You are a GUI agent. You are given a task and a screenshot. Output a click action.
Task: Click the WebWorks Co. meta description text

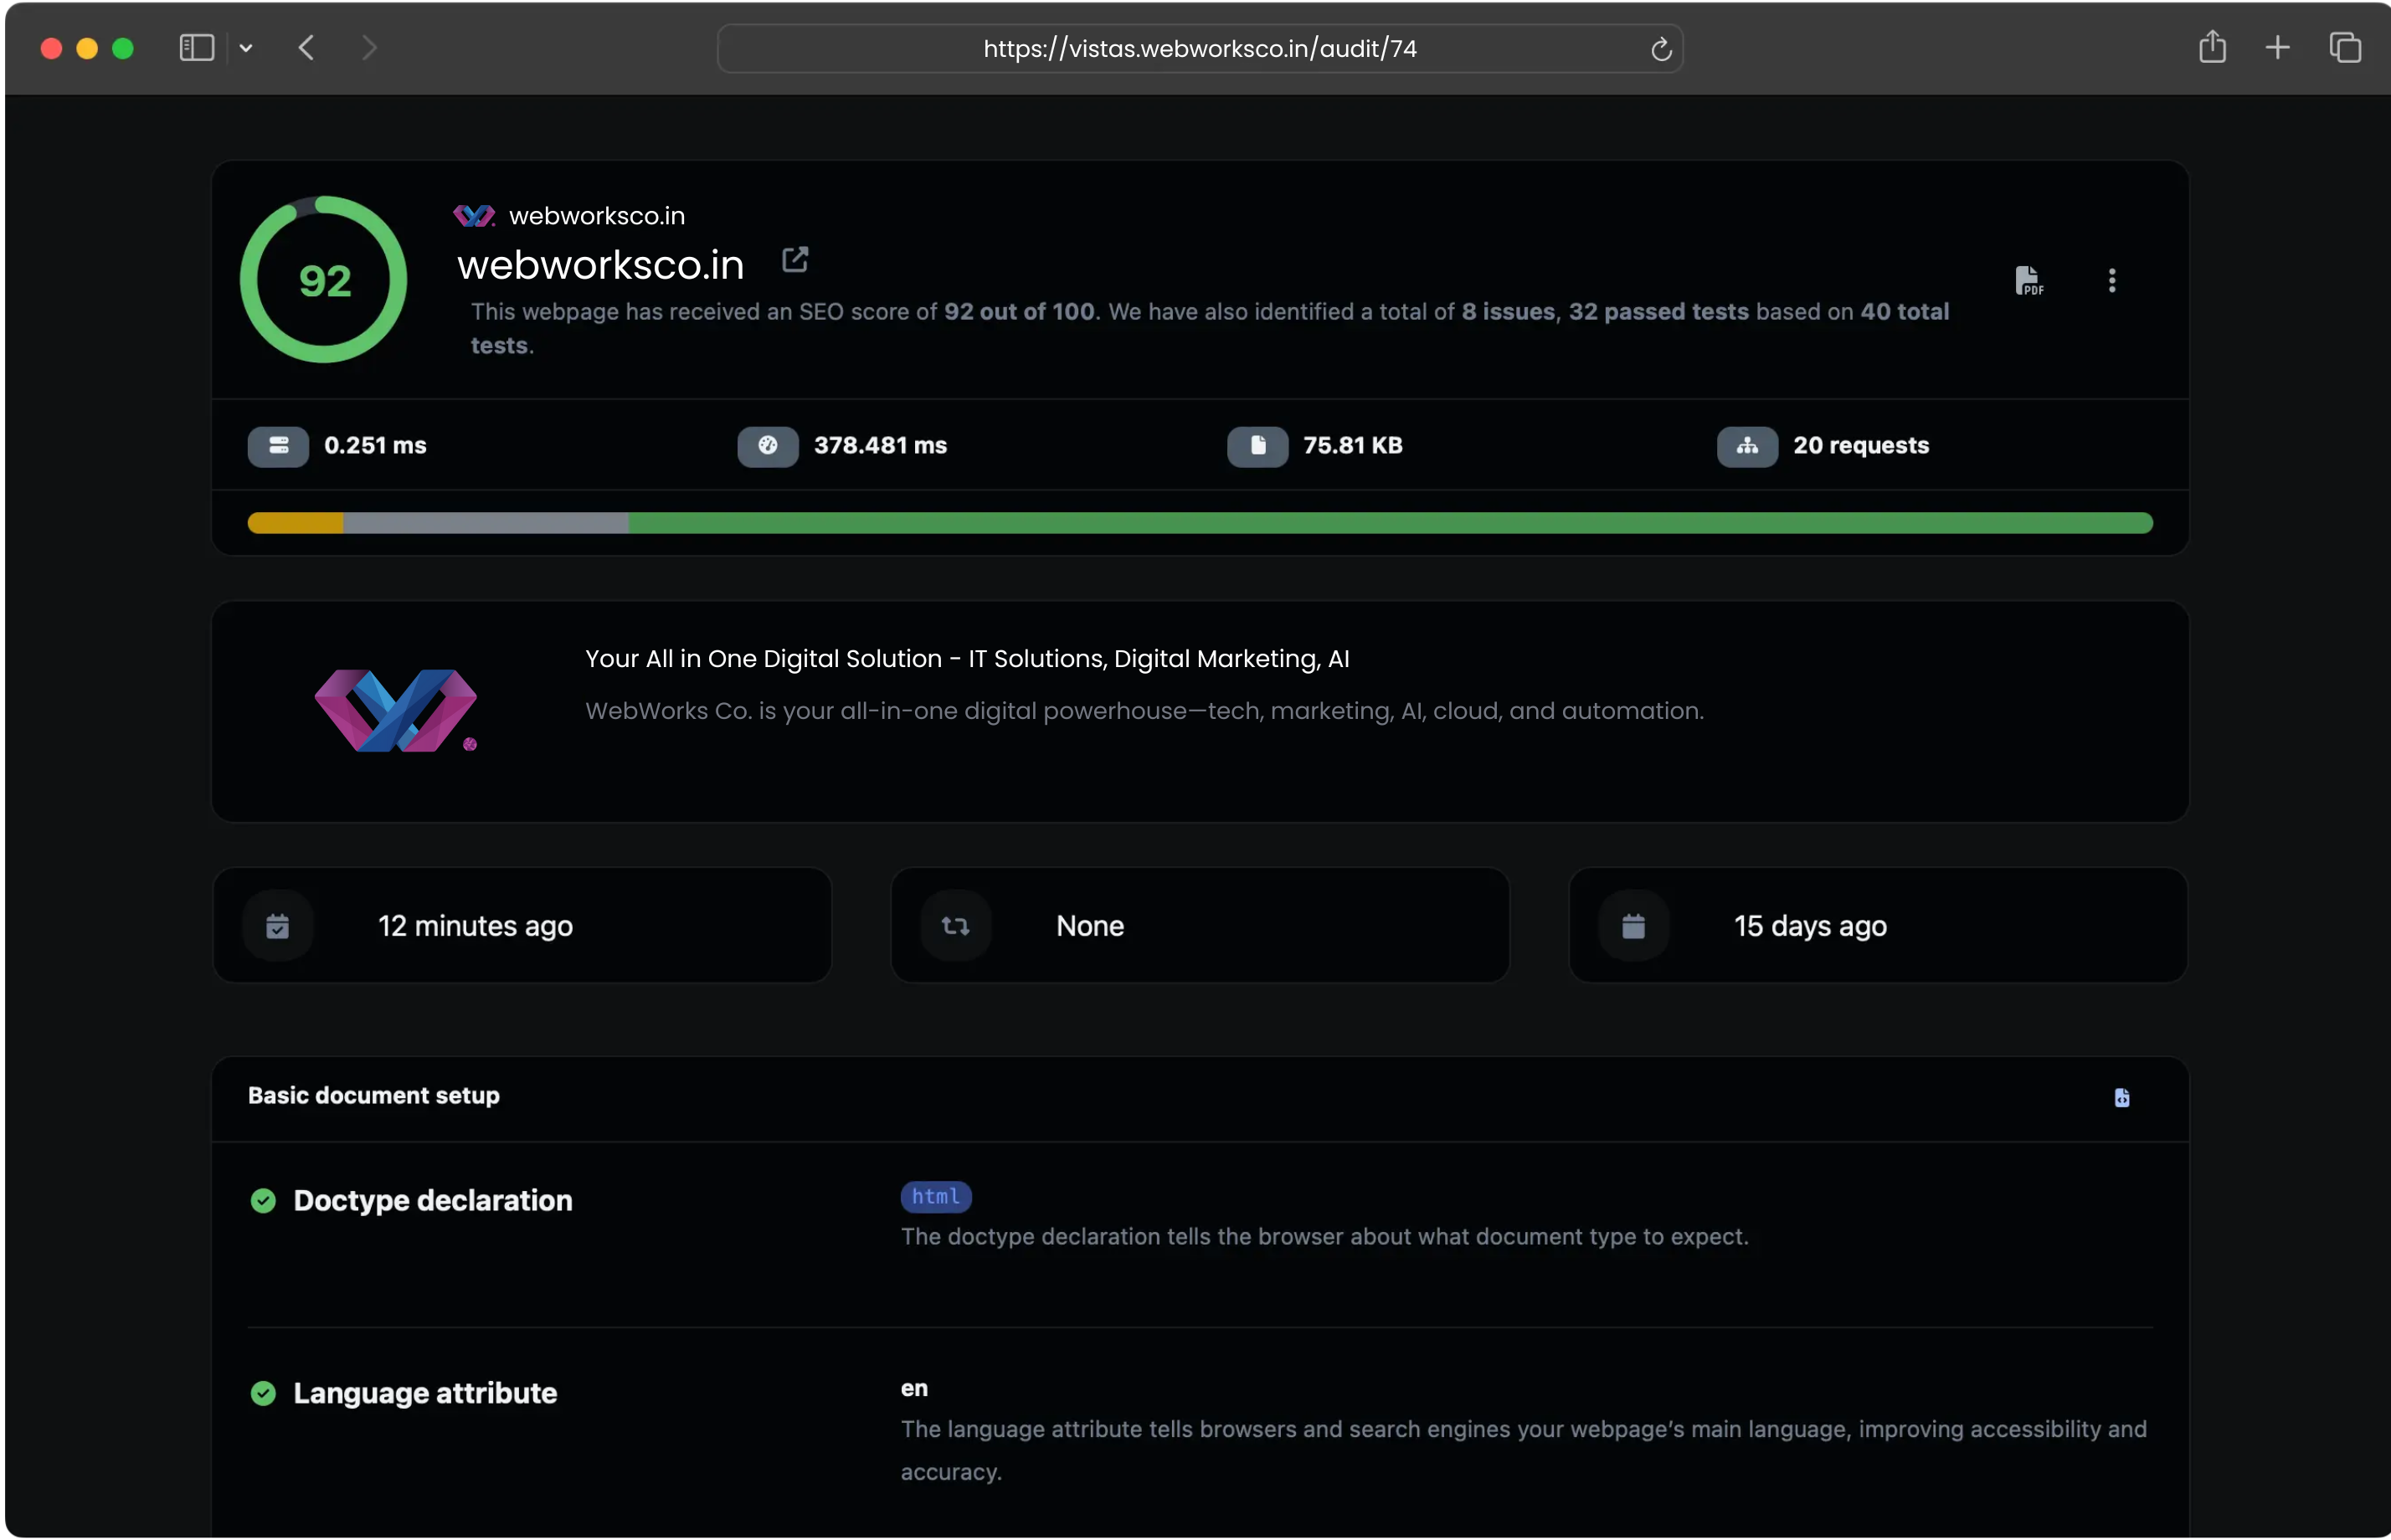(x=1144, y=710)
